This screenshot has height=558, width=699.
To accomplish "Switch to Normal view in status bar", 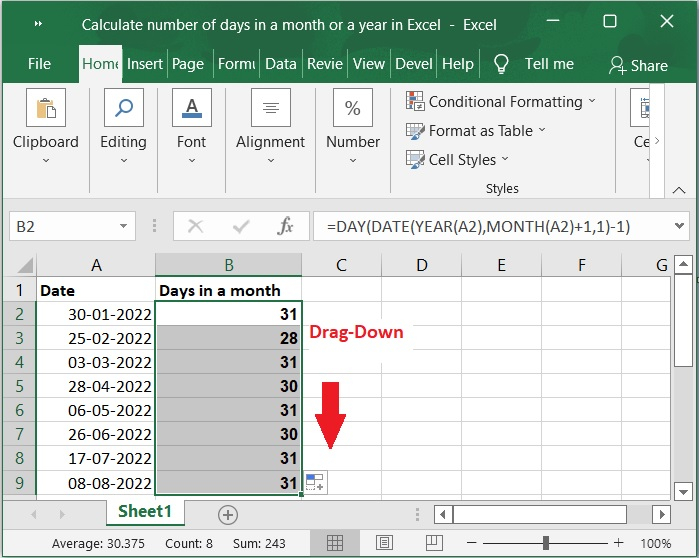I will (335, 543).
